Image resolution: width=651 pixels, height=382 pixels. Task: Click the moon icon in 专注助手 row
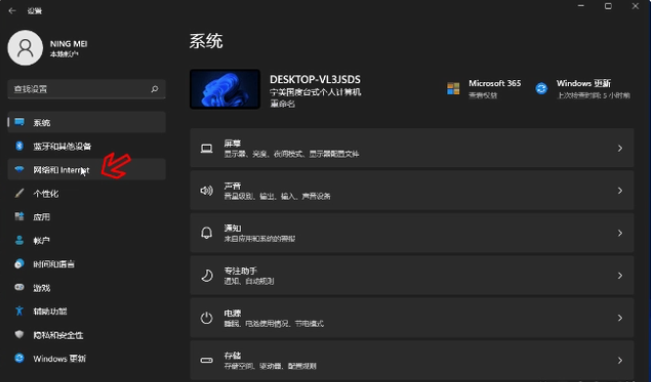point(206,275)
